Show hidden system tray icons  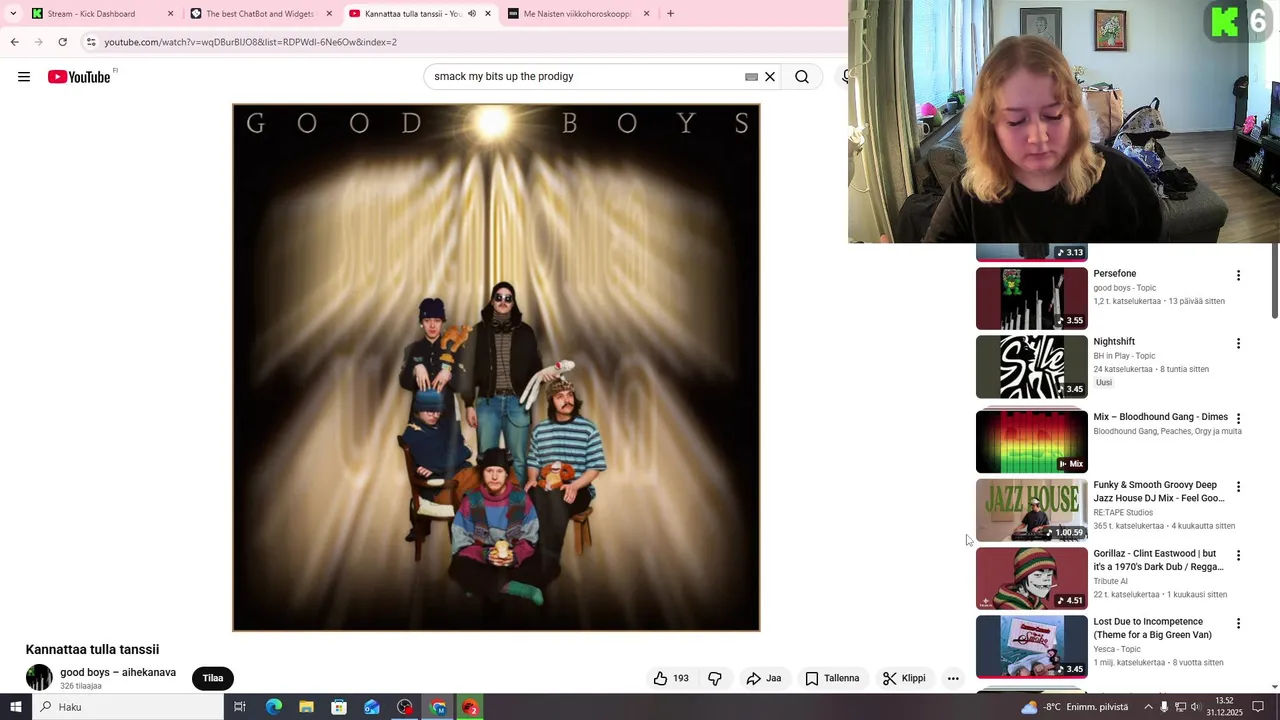coord(1147,707)
